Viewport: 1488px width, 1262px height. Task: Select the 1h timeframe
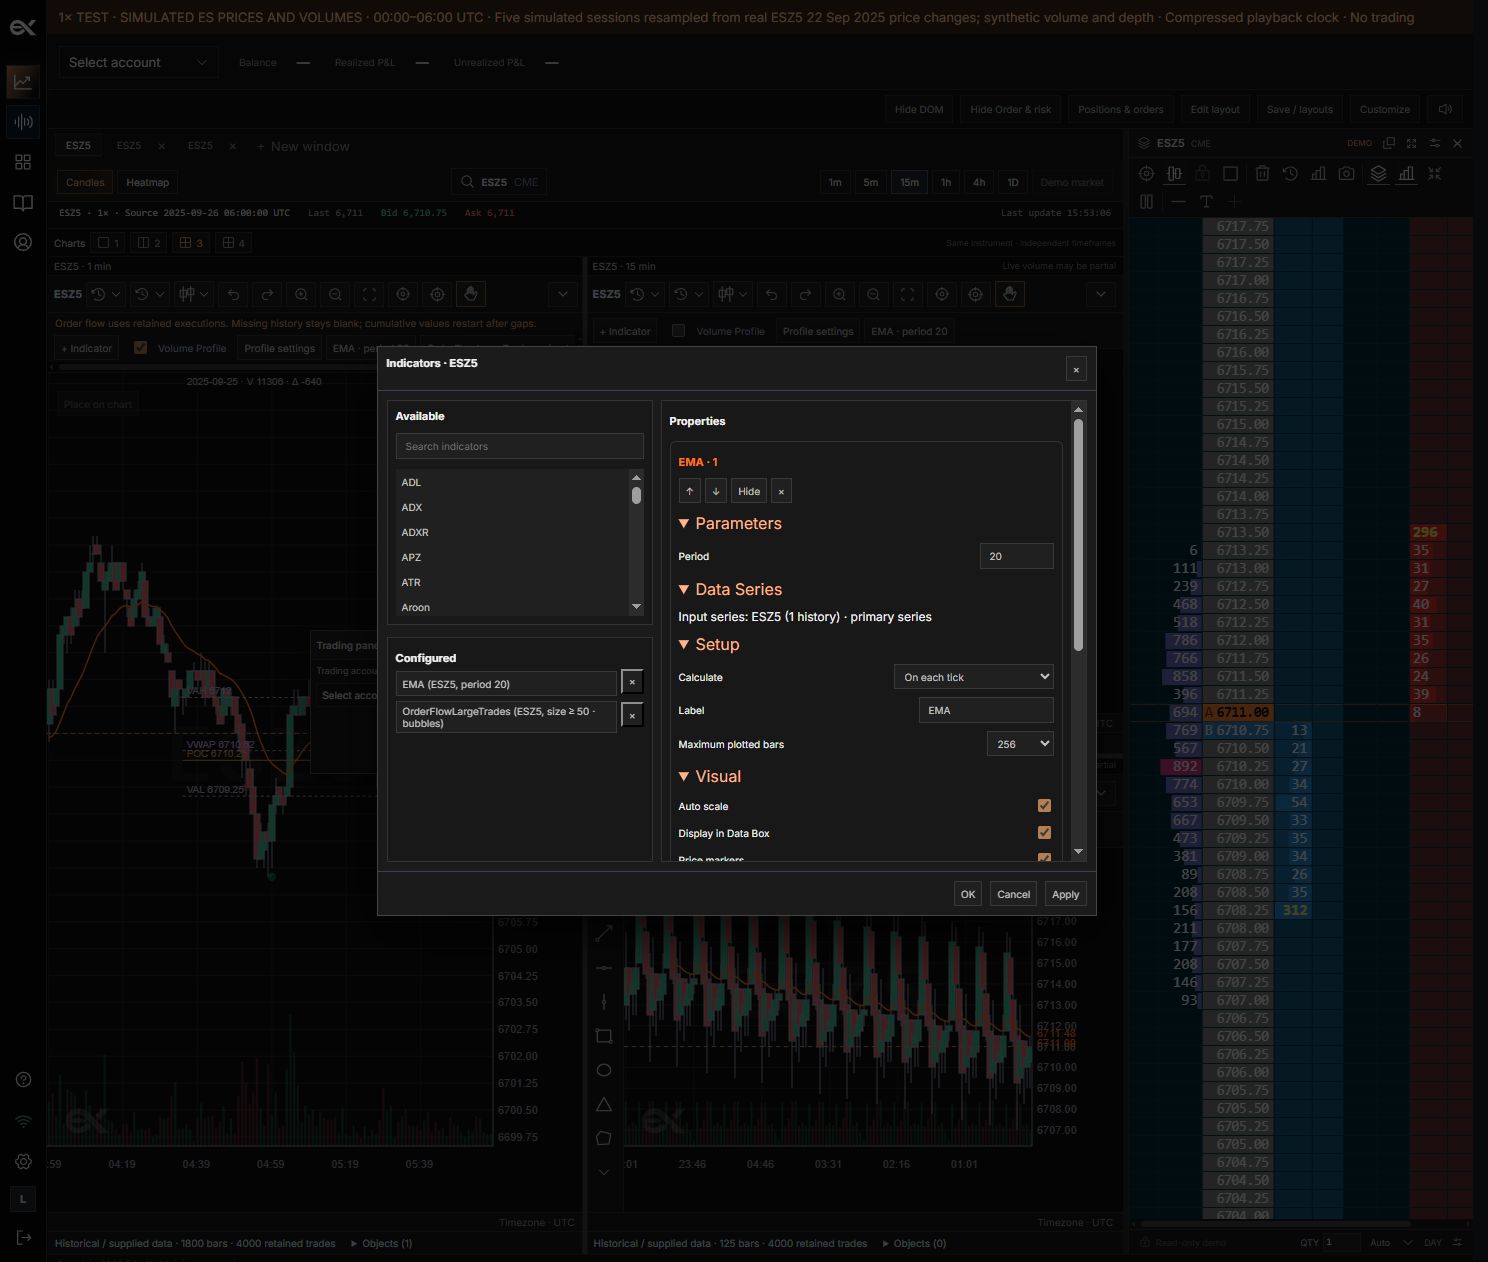point(946,182)
